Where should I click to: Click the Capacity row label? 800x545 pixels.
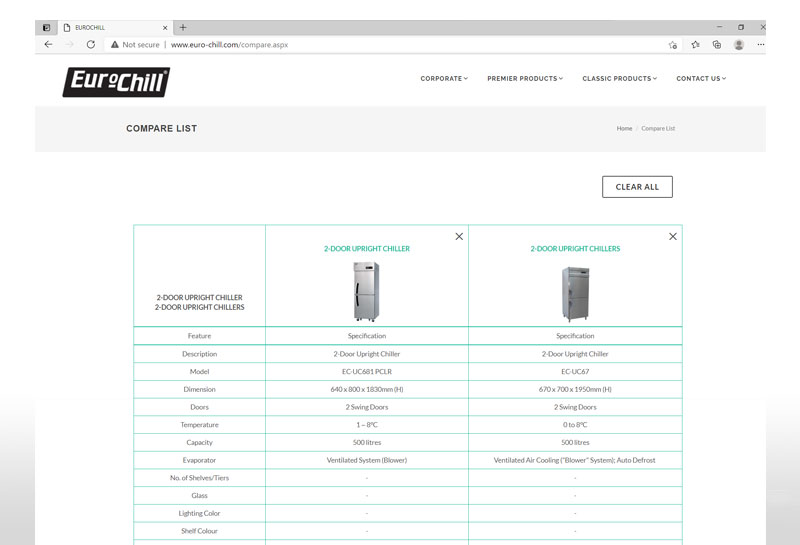tap(199, 442)
